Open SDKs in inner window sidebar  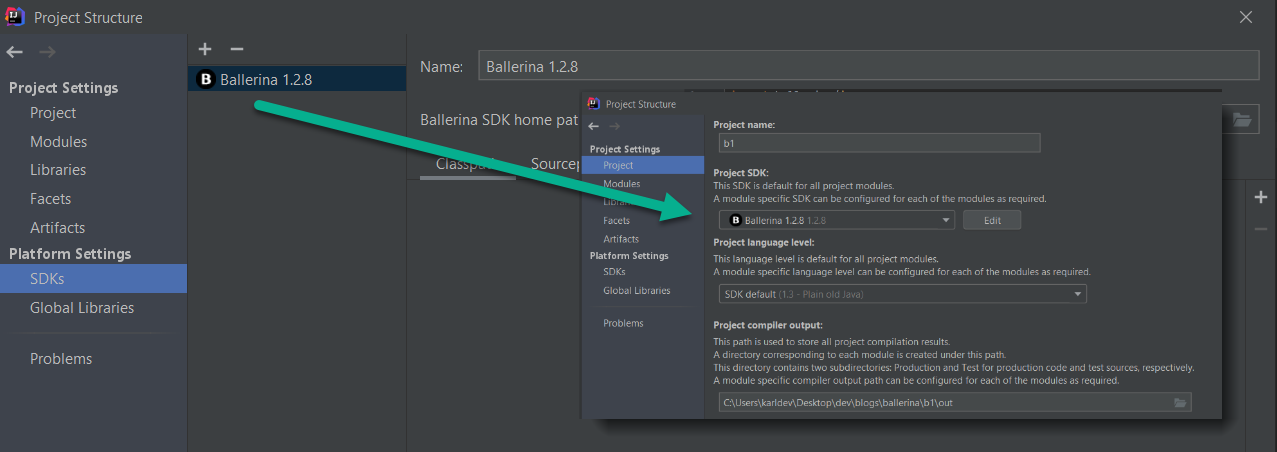click(x=615, y=271)
